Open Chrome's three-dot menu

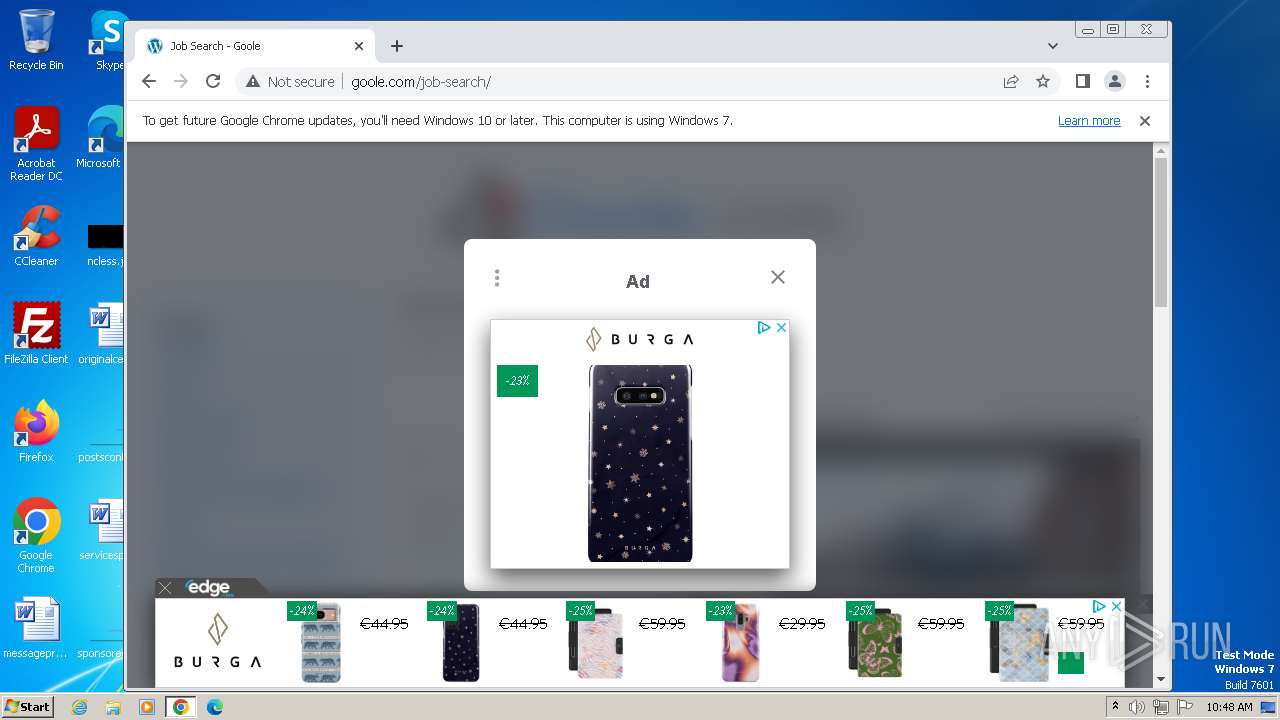[x=1147, y=81]
